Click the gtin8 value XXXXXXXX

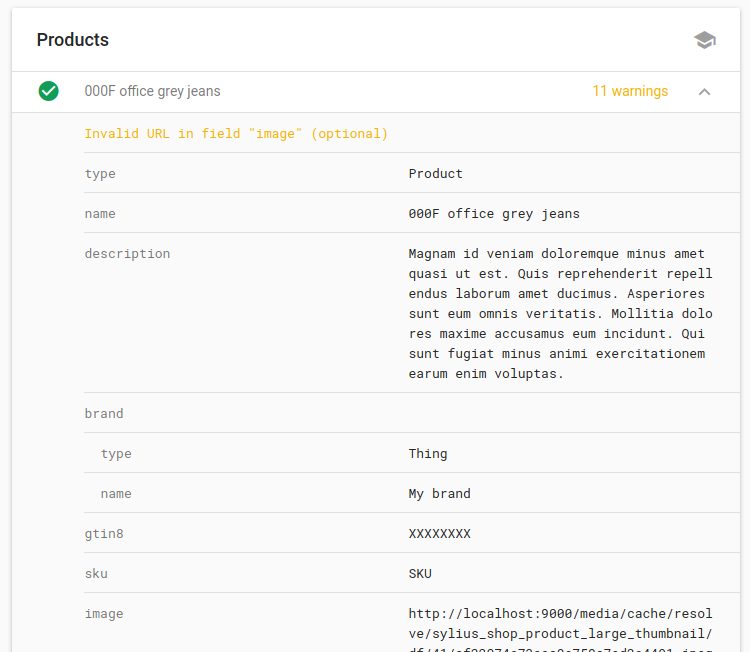click(x=439, y=533)
